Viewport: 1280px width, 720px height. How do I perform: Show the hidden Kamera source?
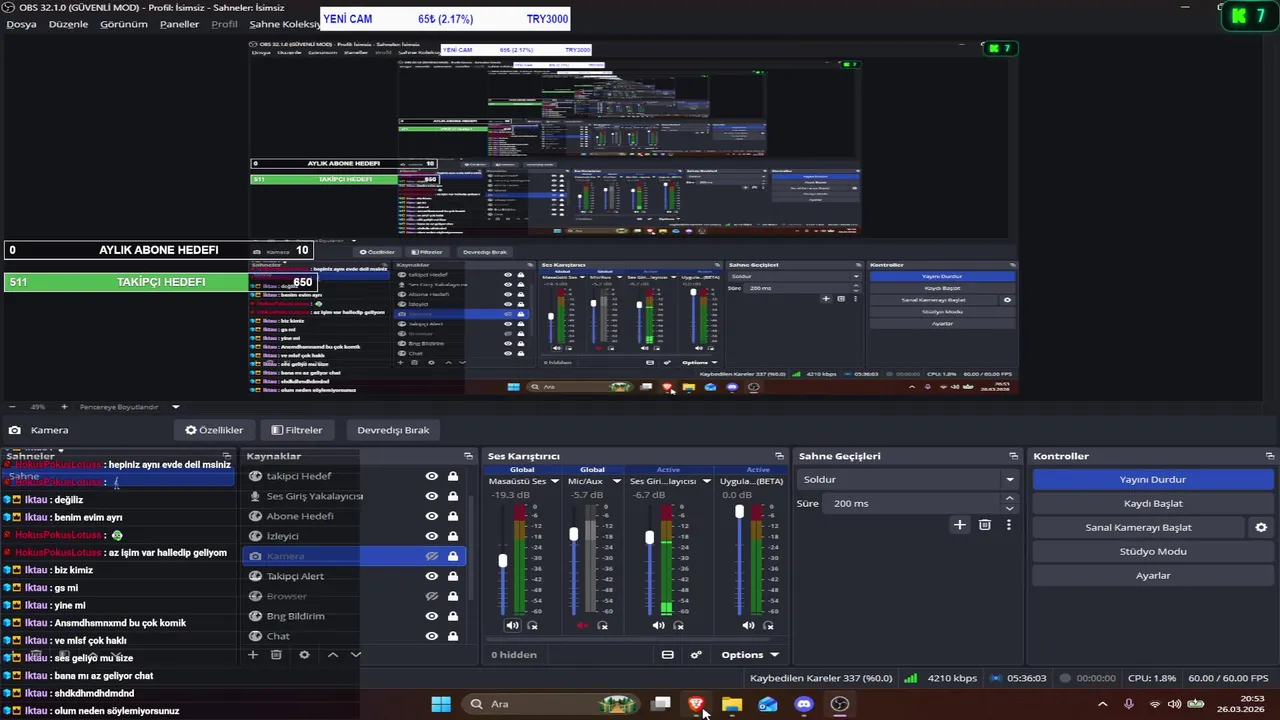pos(432,556)
